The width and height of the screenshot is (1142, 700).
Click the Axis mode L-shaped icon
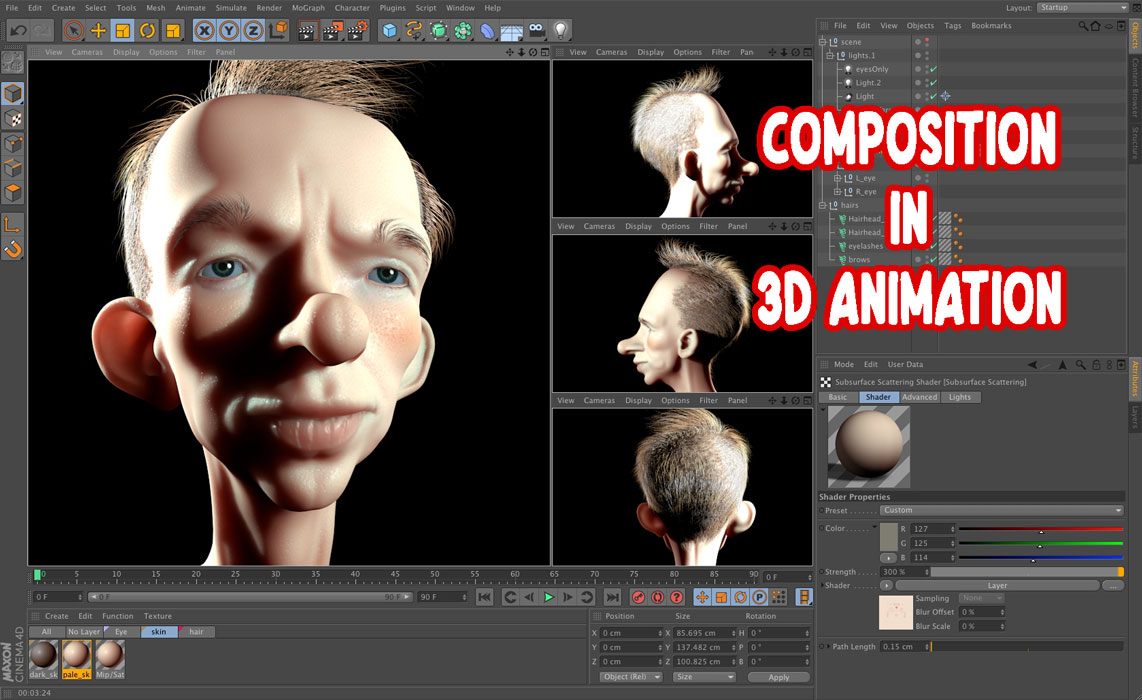click(x=12, y=224)
